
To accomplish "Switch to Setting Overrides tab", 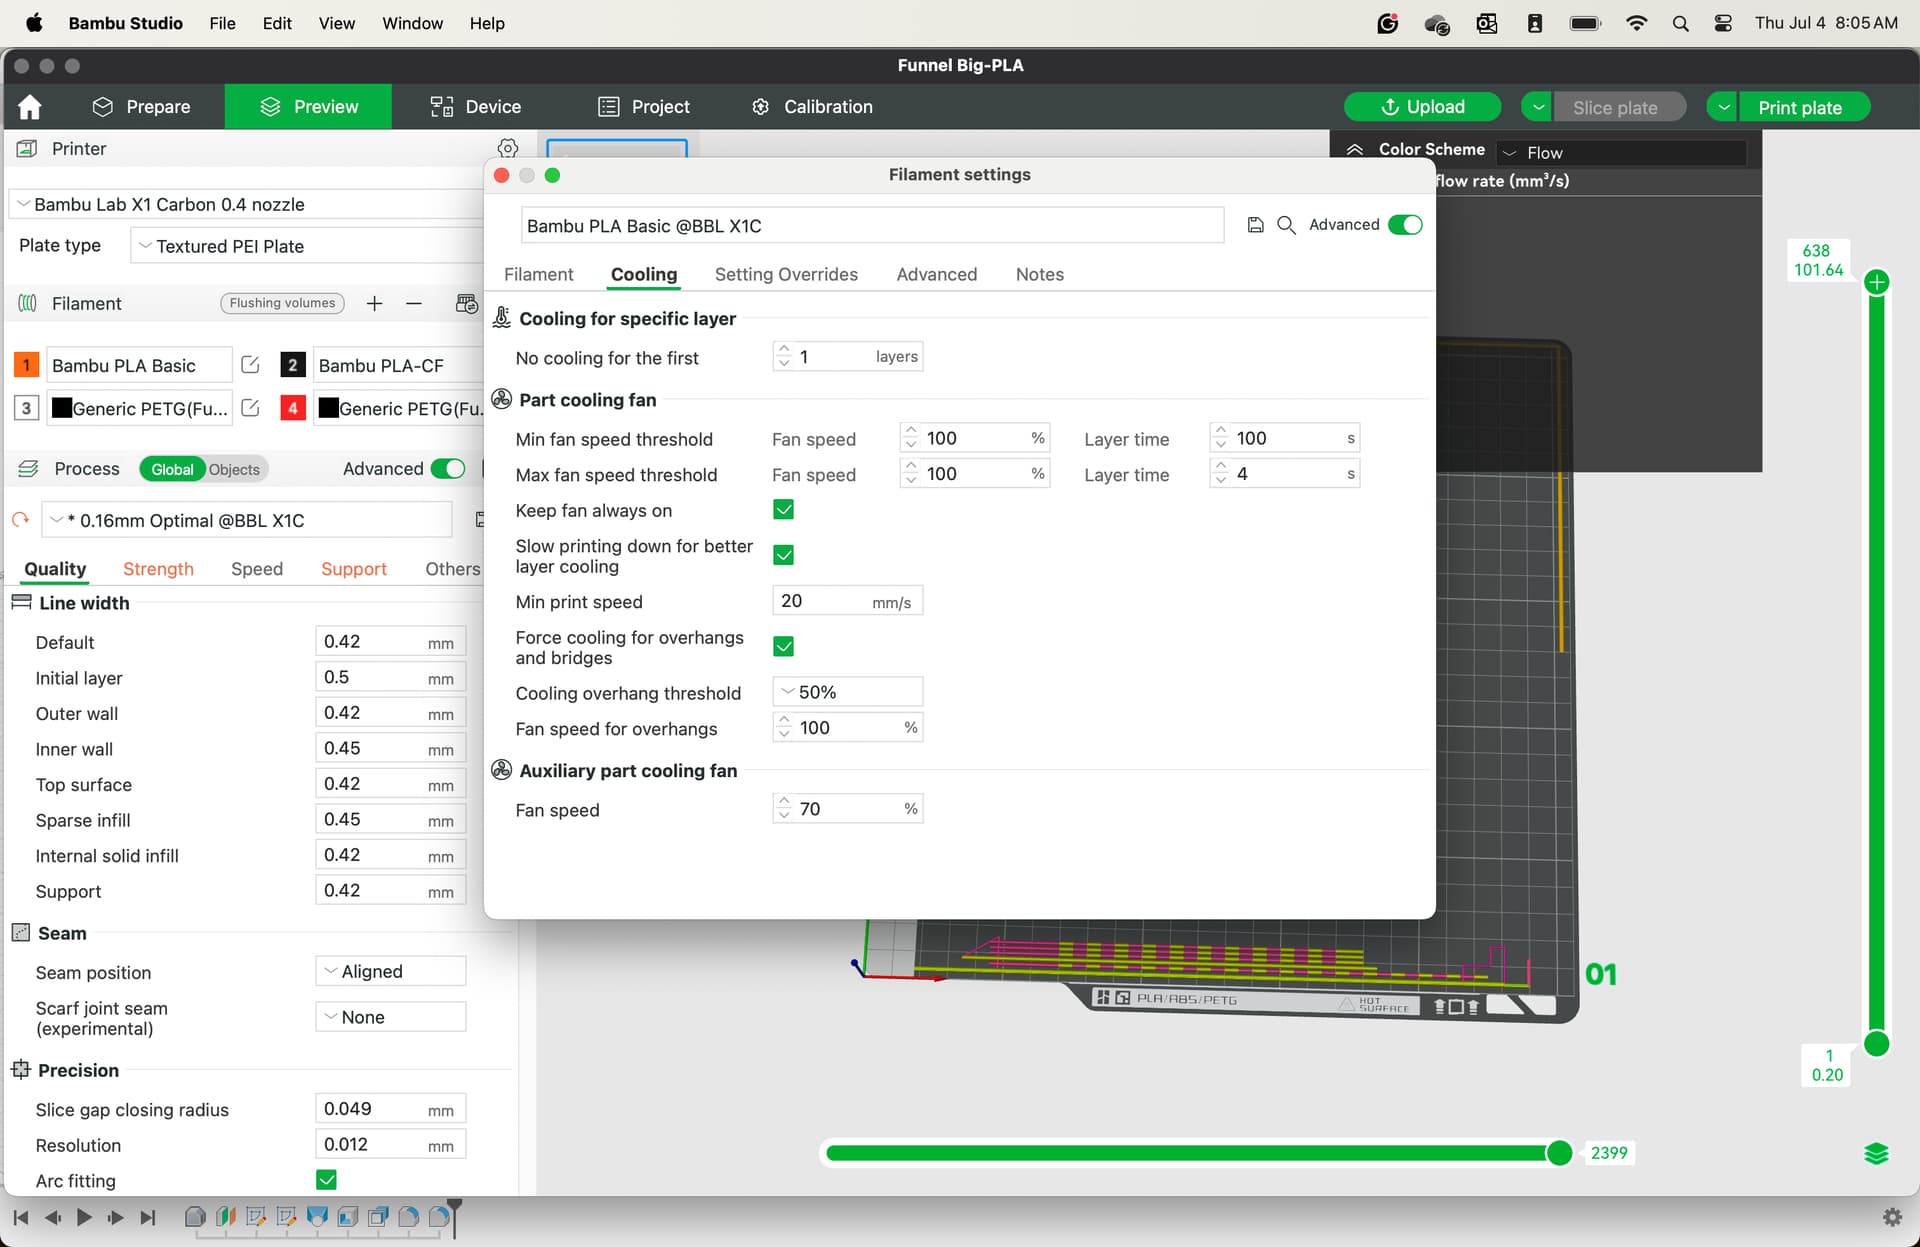I will 786,274.
